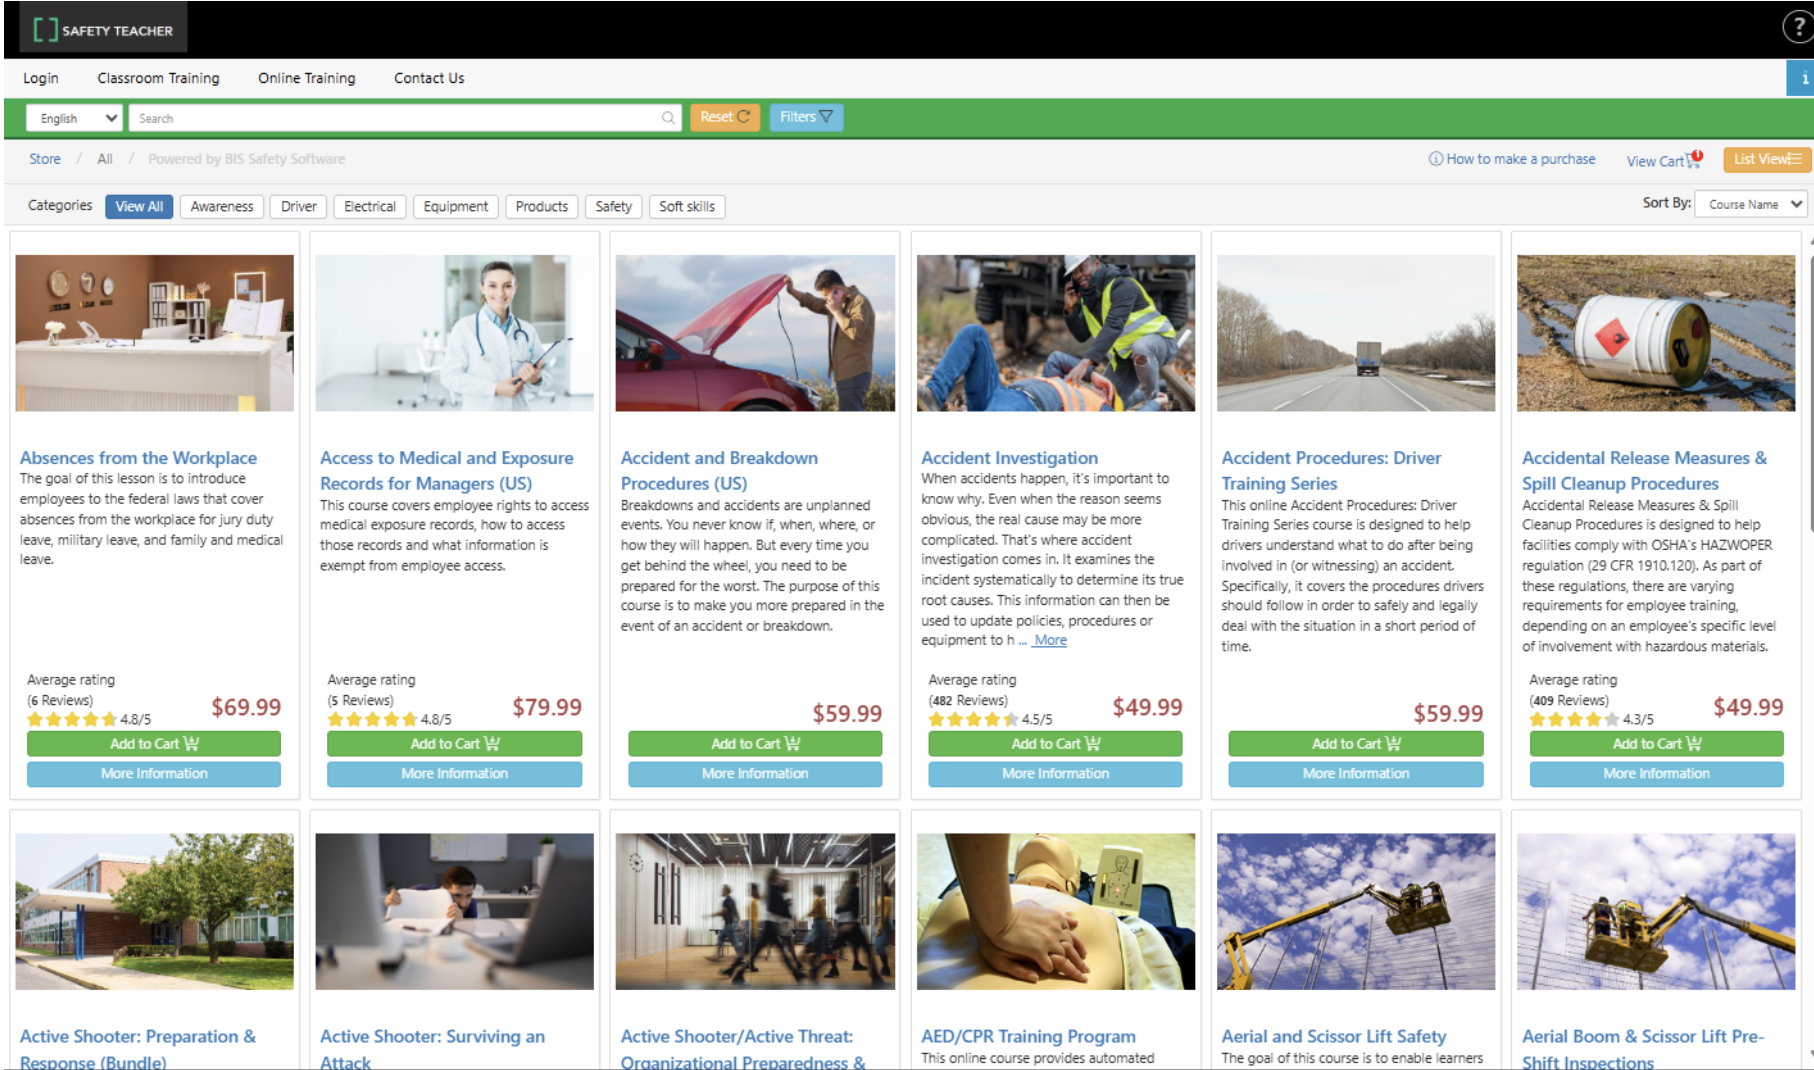The height and width of the screenshot is (1070, 1814).
Task: Open the Classroom Training menu
Action: 158,78
